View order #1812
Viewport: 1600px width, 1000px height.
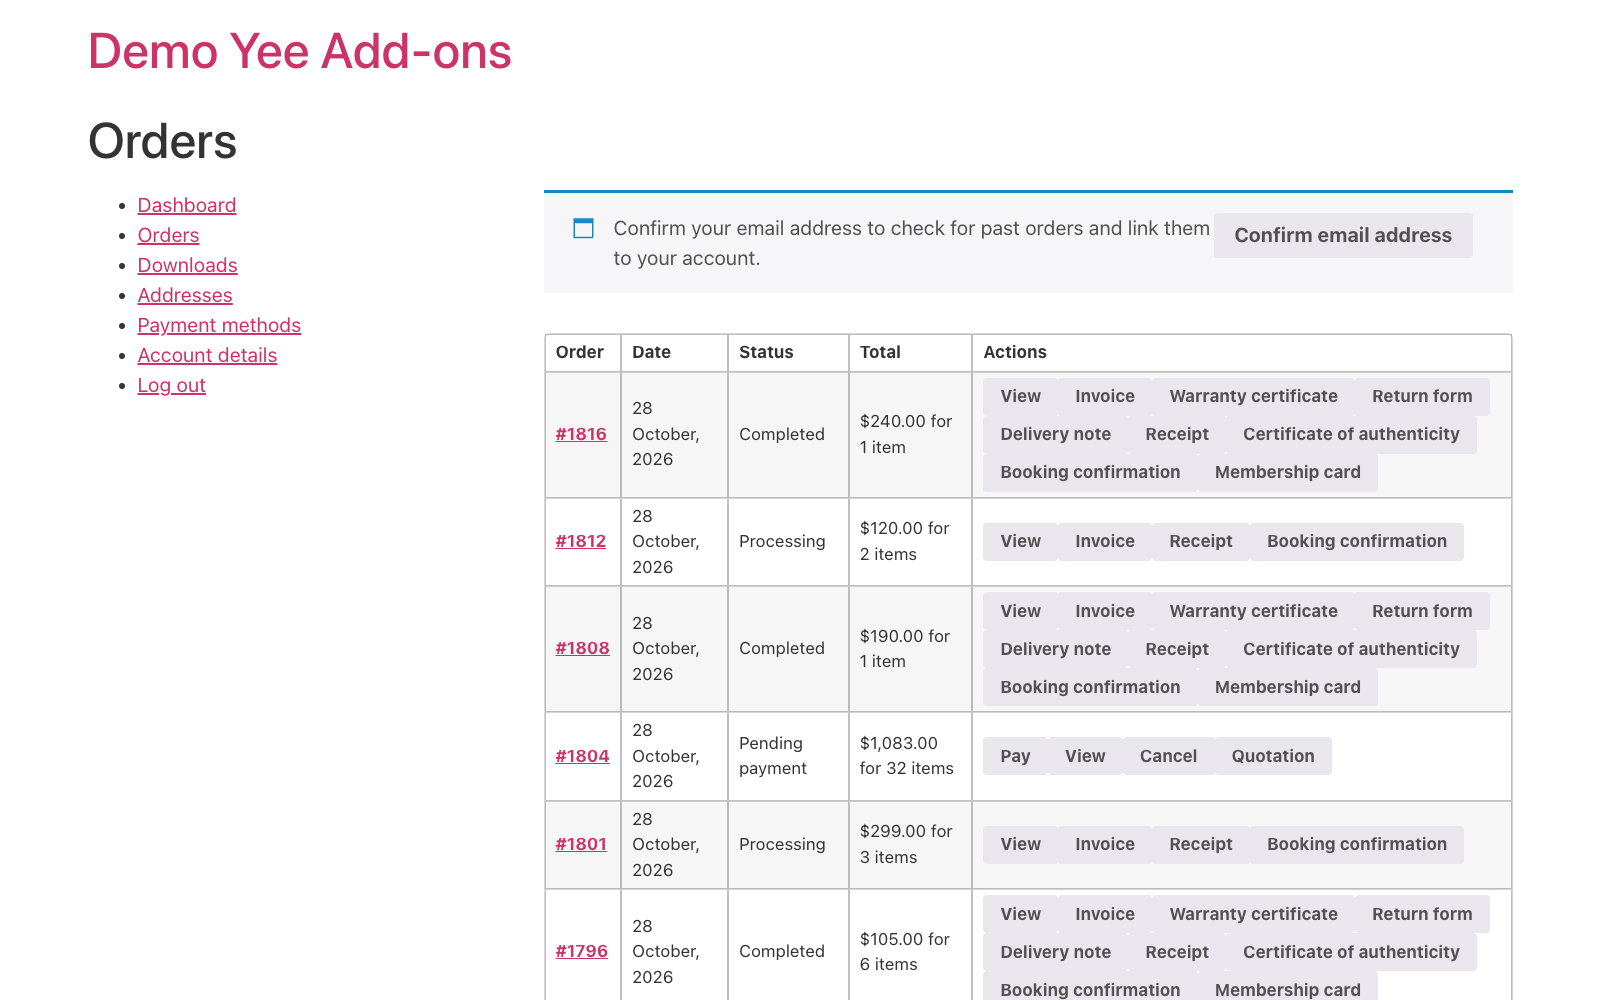(1020, 541)
